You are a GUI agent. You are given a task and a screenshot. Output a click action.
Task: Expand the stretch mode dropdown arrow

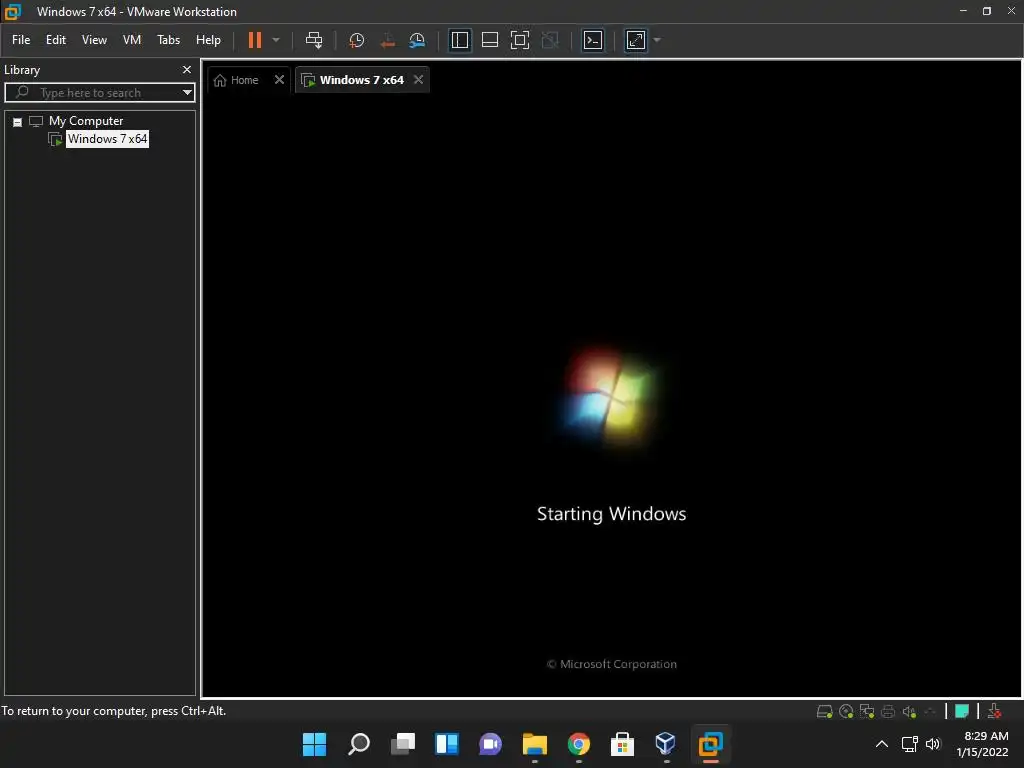coord(657,40)
